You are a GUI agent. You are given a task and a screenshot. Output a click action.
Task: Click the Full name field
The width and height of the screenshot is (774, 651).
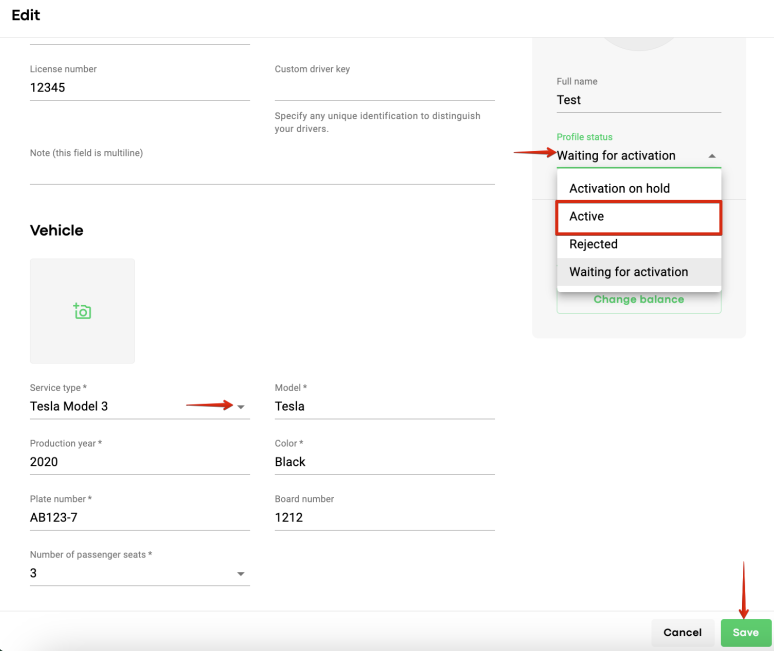638,100
